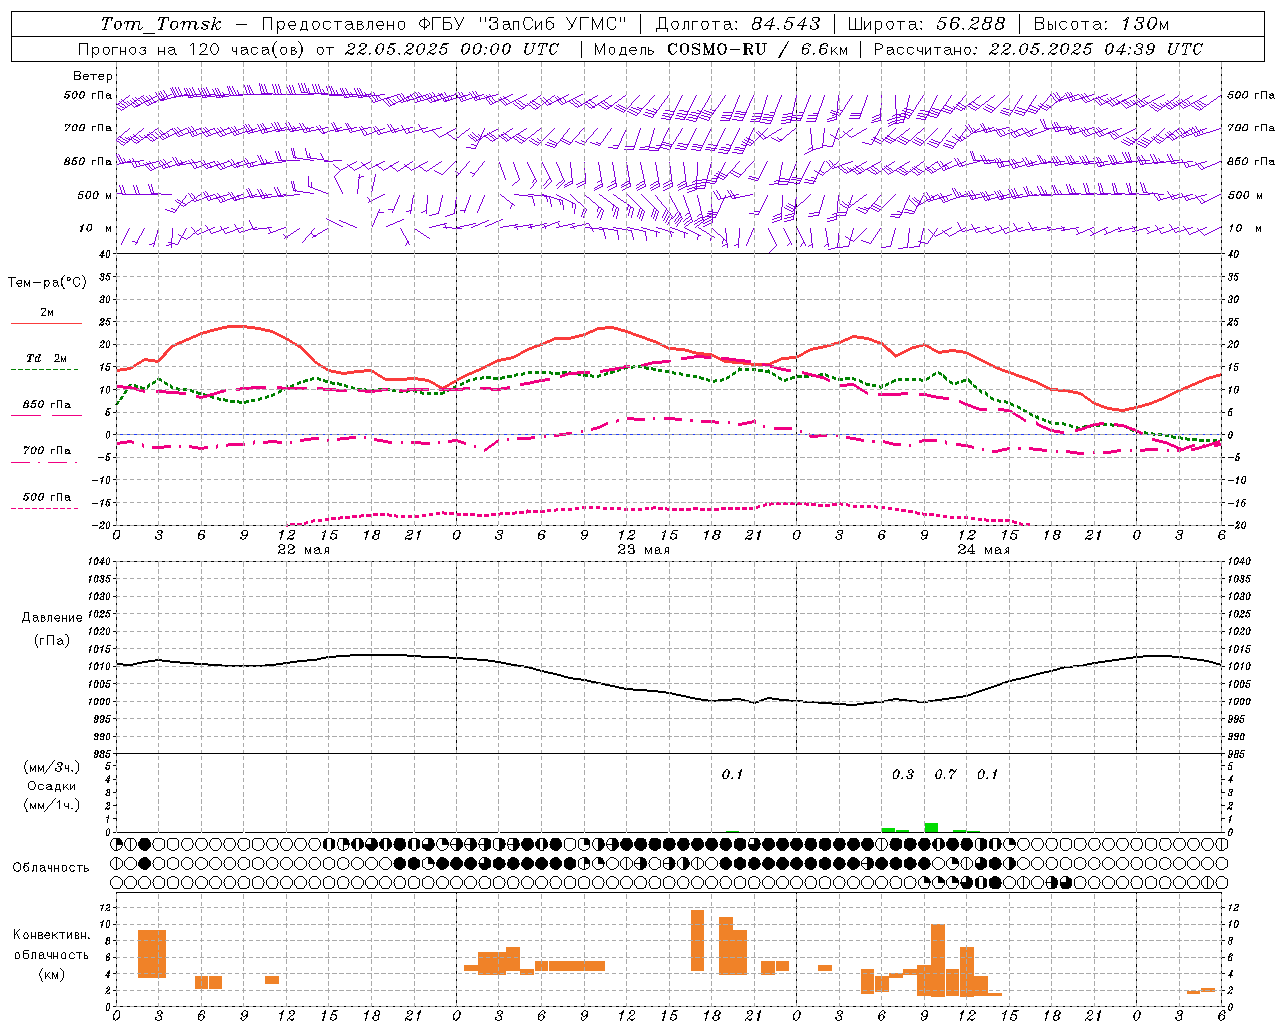Click the forecast start time "22.05.2025 00:00 UTC"
This screenshot has width=1280, height=1024.
point(451,49)
